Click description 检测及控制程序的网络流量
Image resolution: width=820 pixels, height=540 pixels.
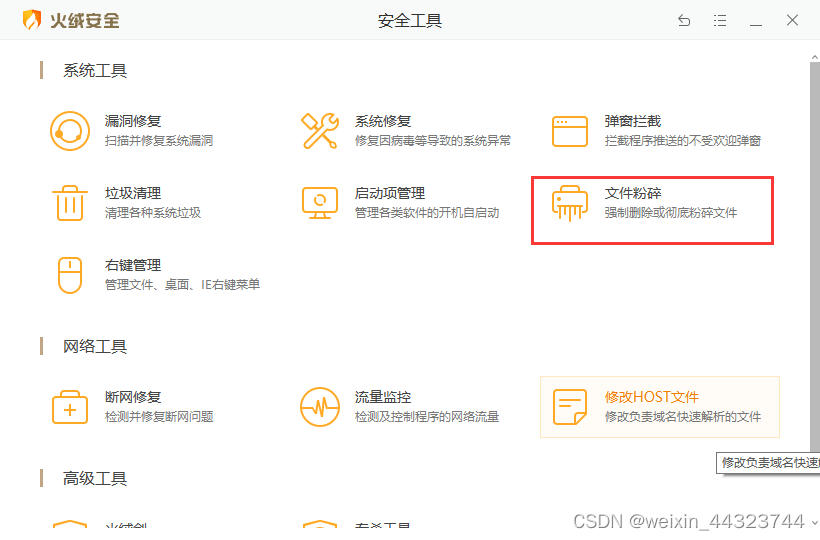(x=427, y=417)
